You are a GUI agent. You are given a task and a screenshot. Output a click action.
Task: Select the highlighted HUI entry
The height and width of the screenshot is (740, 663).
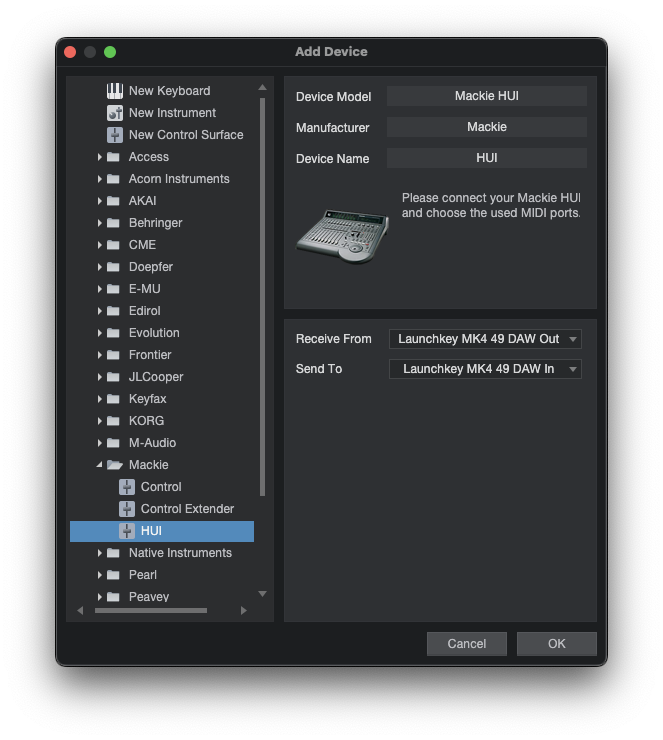[x=162, y=531]
